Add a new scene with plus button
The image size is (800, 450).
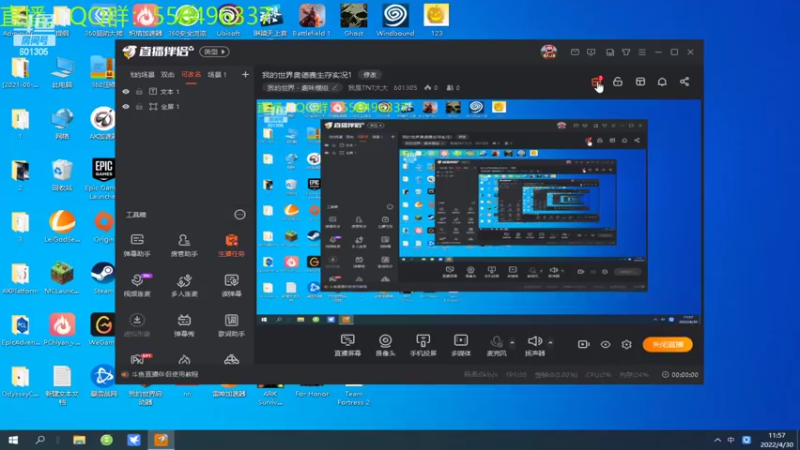(245, 74)
